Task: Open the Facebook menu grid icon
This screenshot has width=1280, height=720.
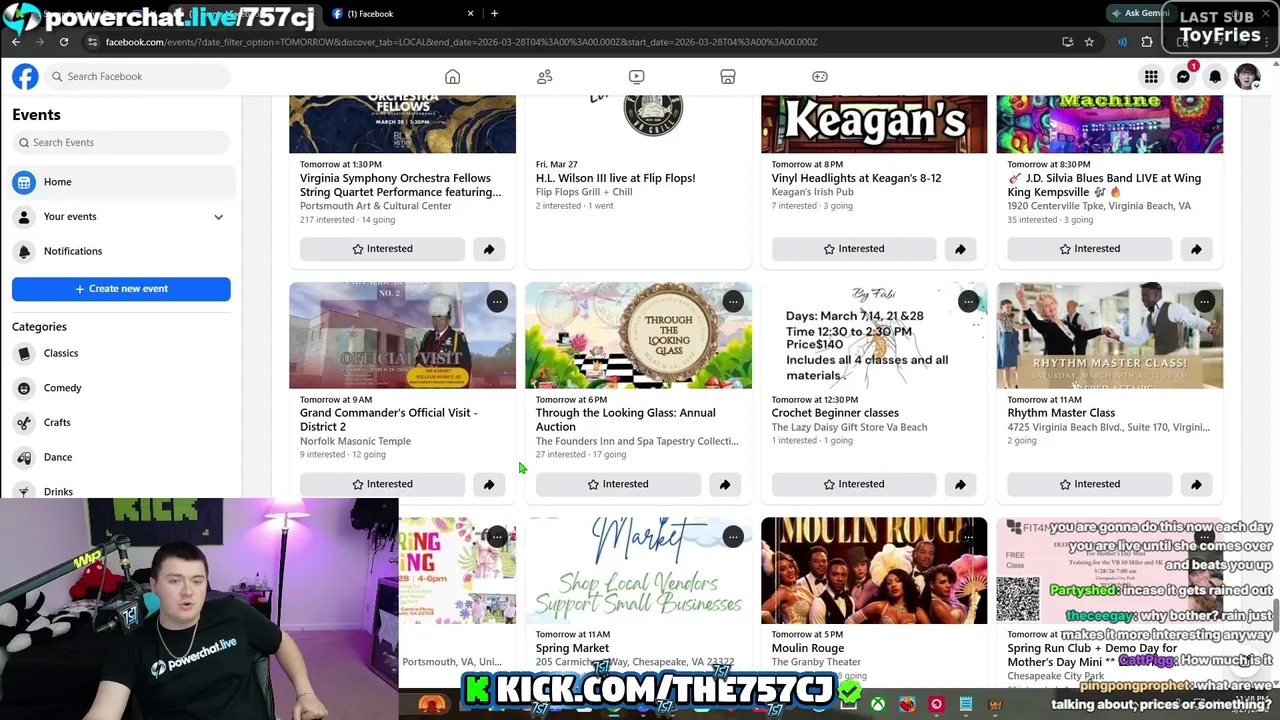Action: (1151, 77)
